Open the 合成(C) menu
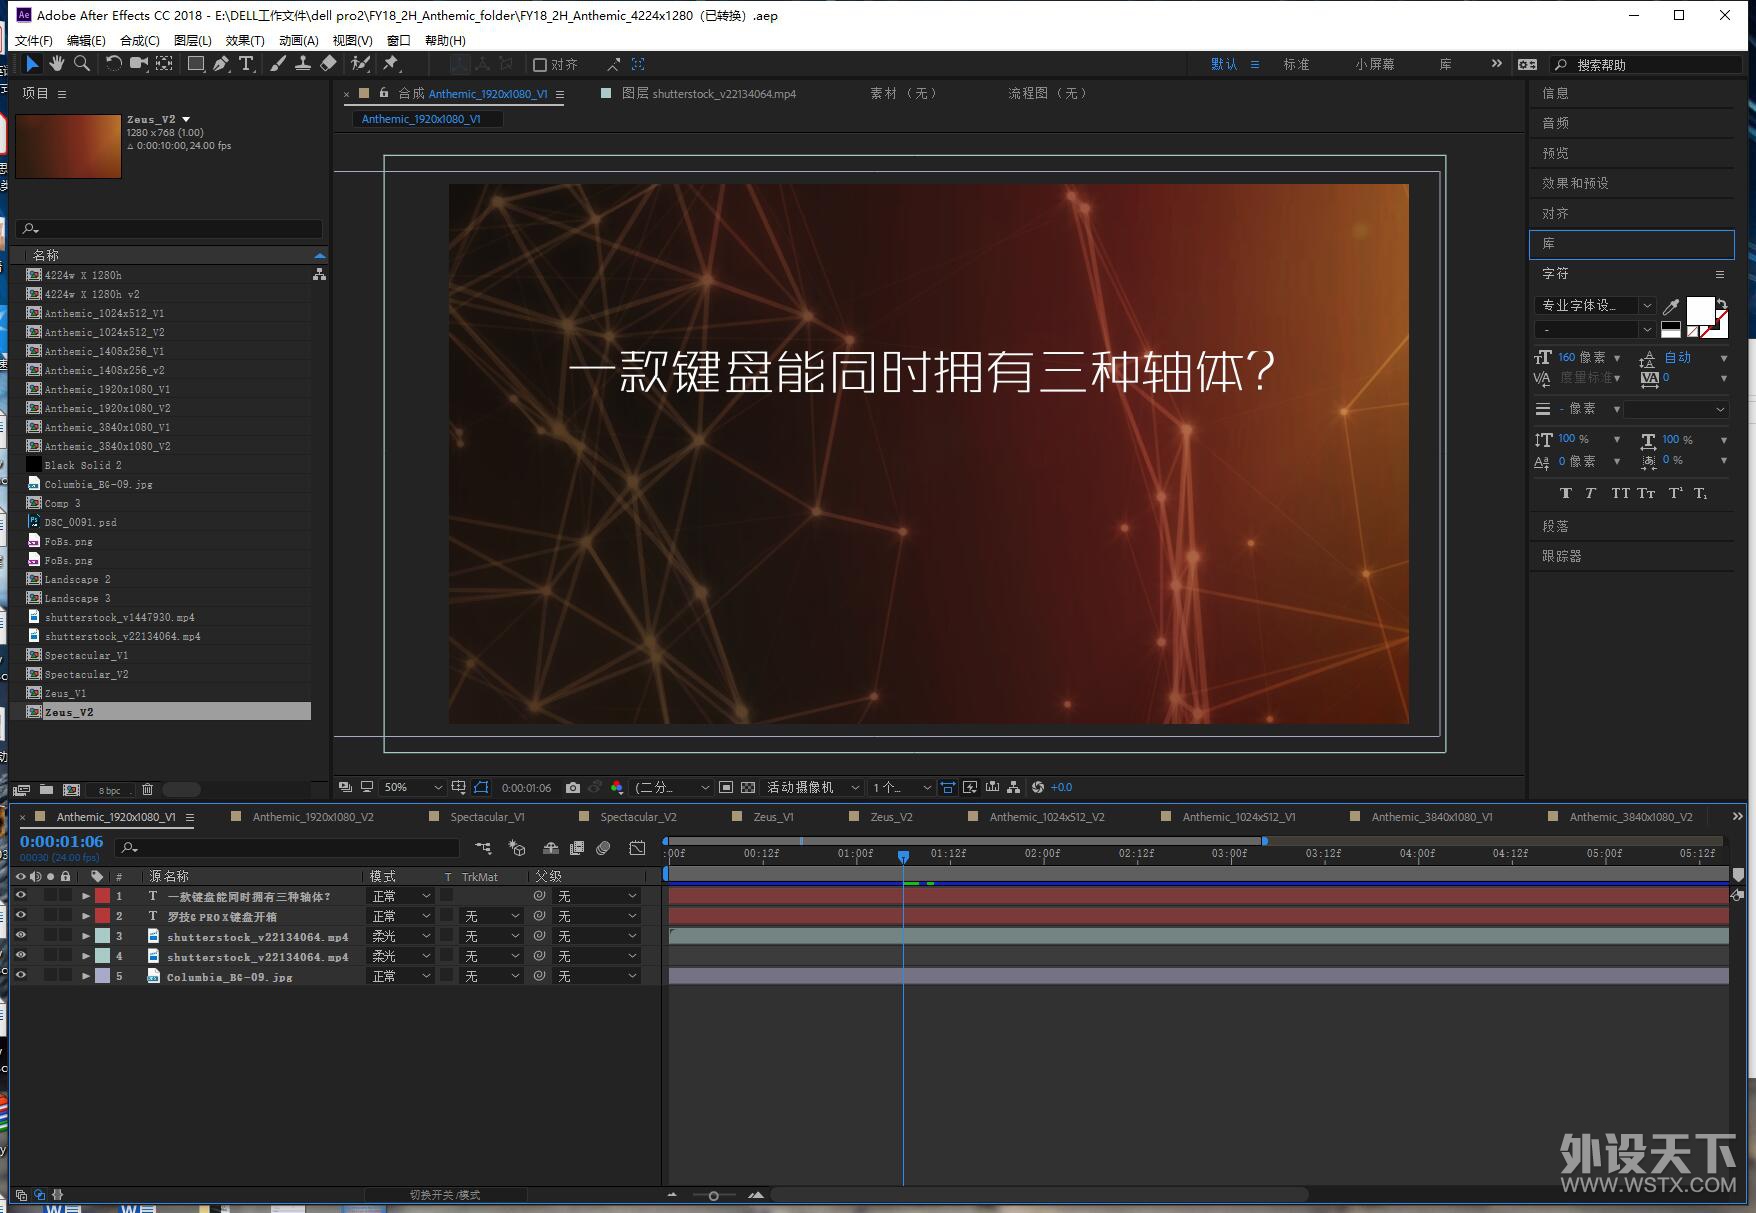 pos(139,40)
